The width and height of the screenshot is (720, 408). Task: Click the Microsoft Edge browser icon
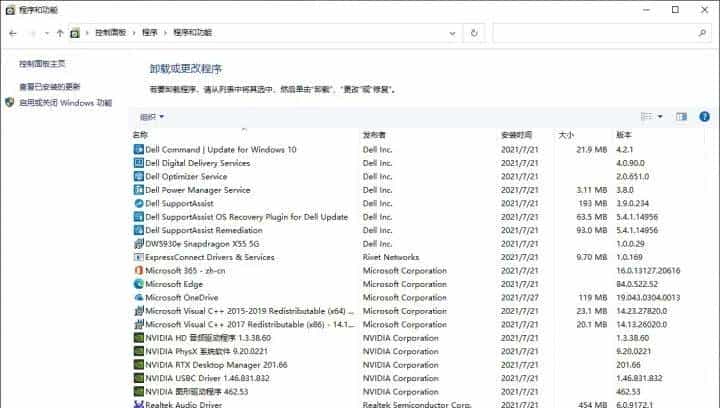click(x=139, y=284)
